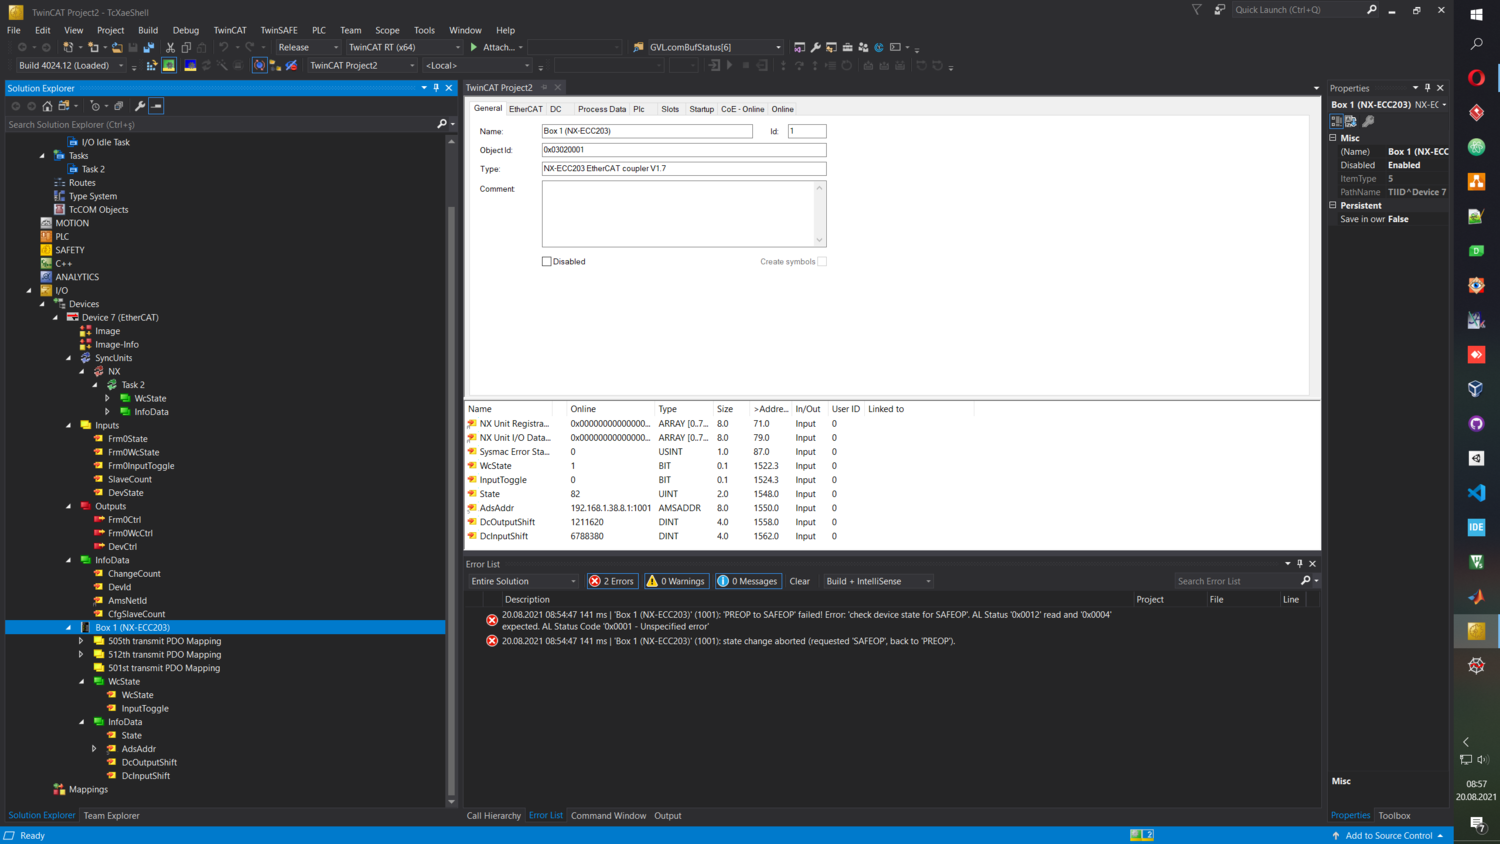Click the Search Solution Explorer field
This screenshot has height=844, width=1500.
point(220,125)
